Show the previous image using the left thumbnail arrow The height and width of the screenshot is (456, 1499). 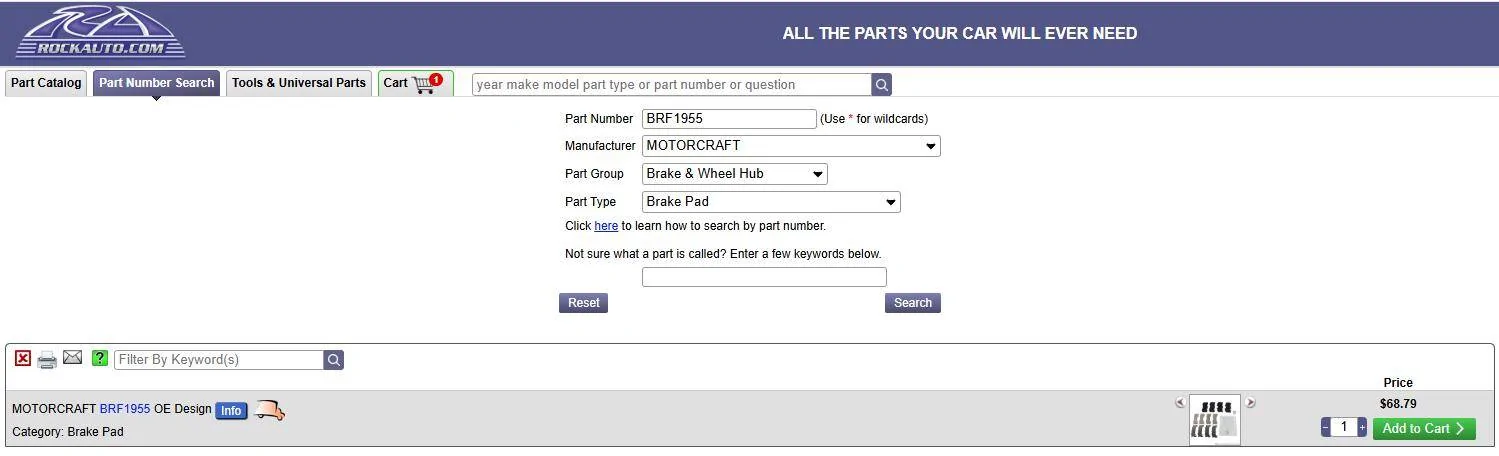point(1180,403)
